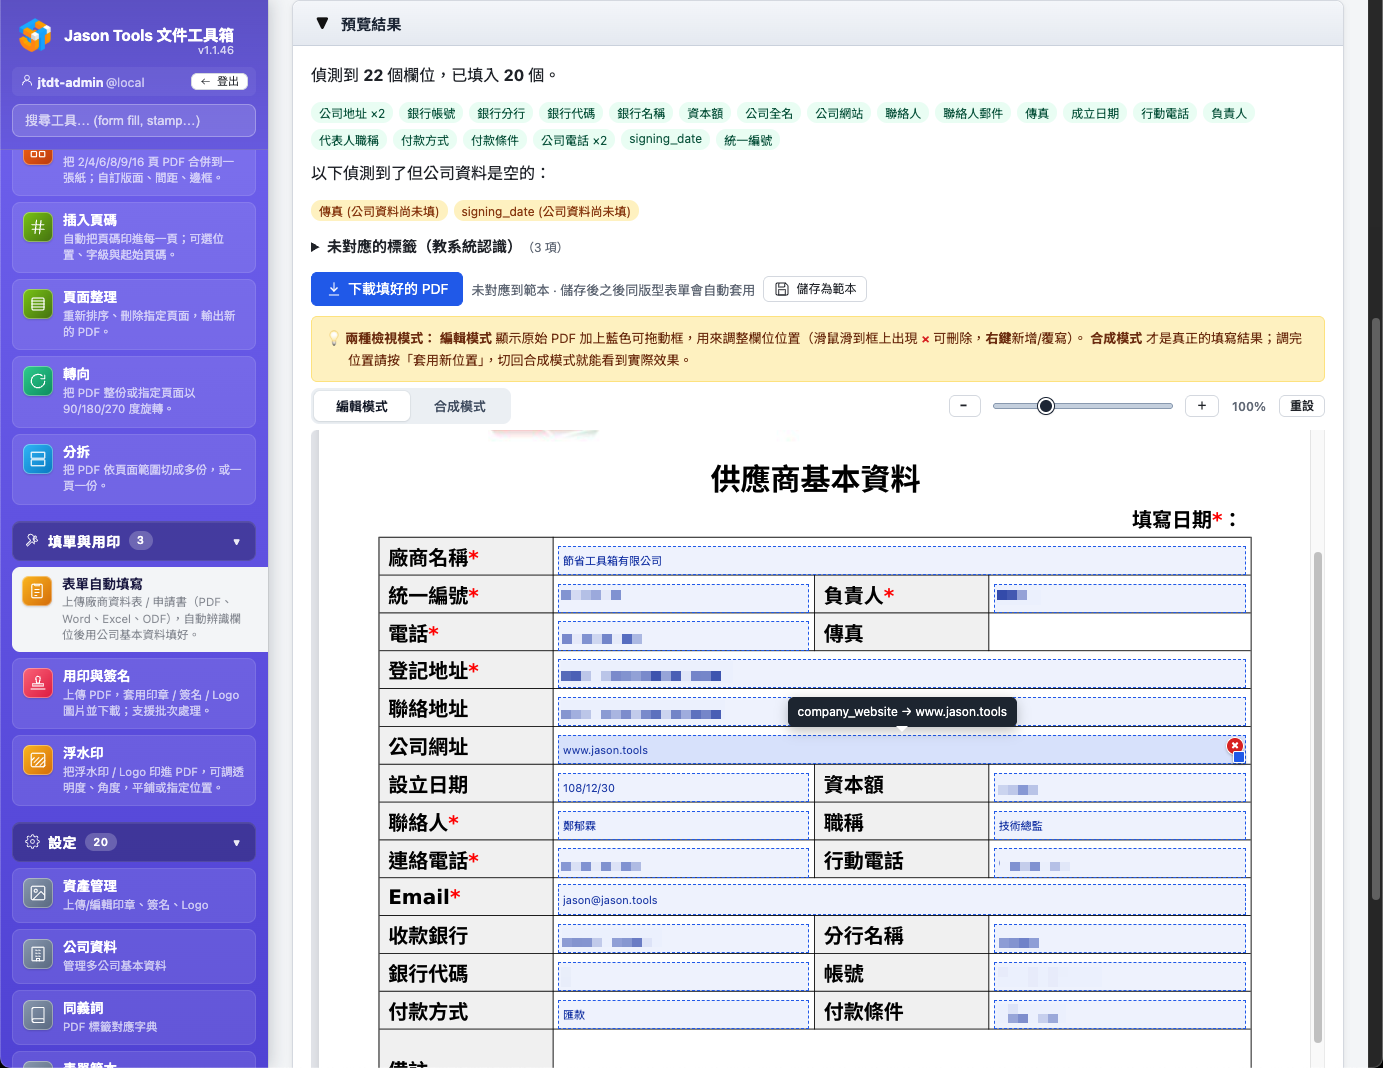Open the 同義詞 label mapping dictionary

pos(133,1016)
